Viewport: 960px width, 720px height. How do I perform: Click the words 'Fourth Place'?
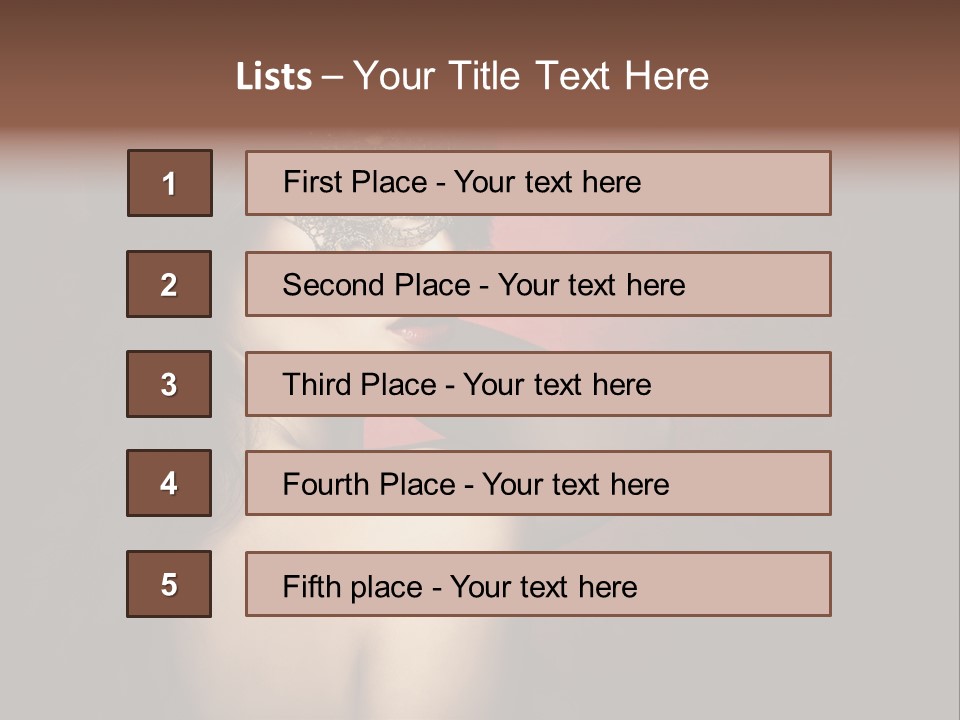click(369, 484)
